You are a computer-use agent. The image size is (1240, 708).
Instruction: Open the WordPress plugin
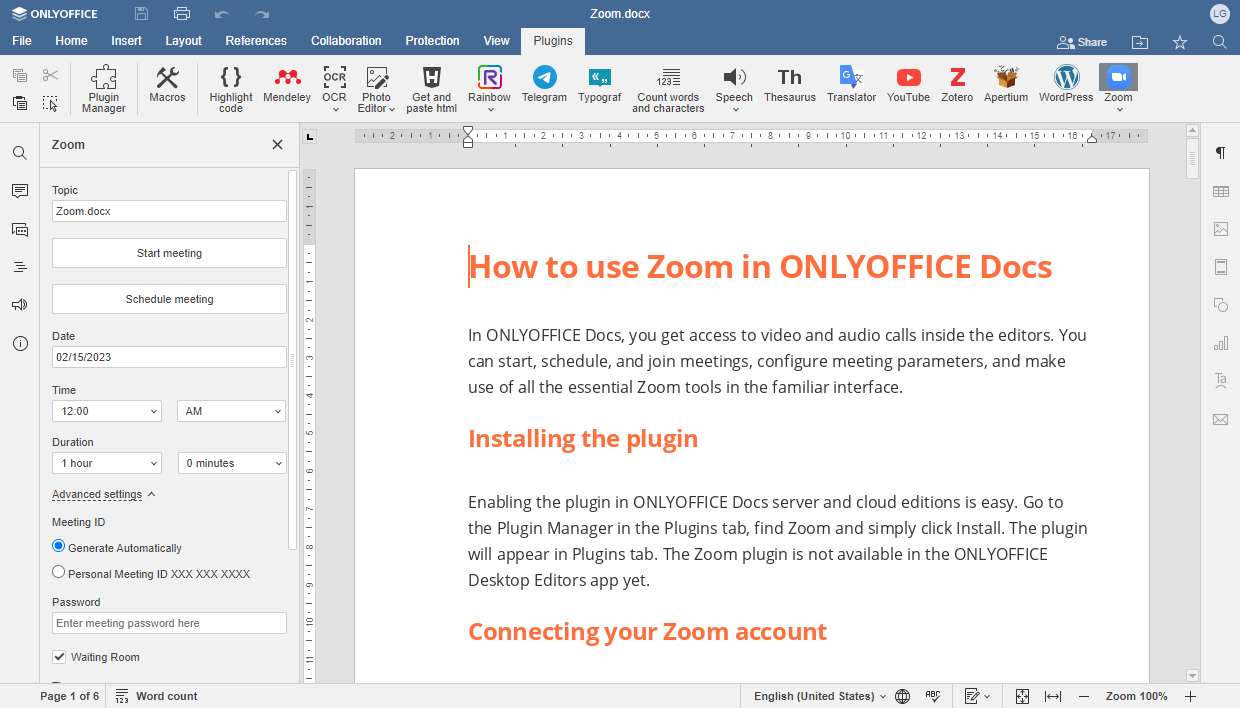coord(1066,84)
